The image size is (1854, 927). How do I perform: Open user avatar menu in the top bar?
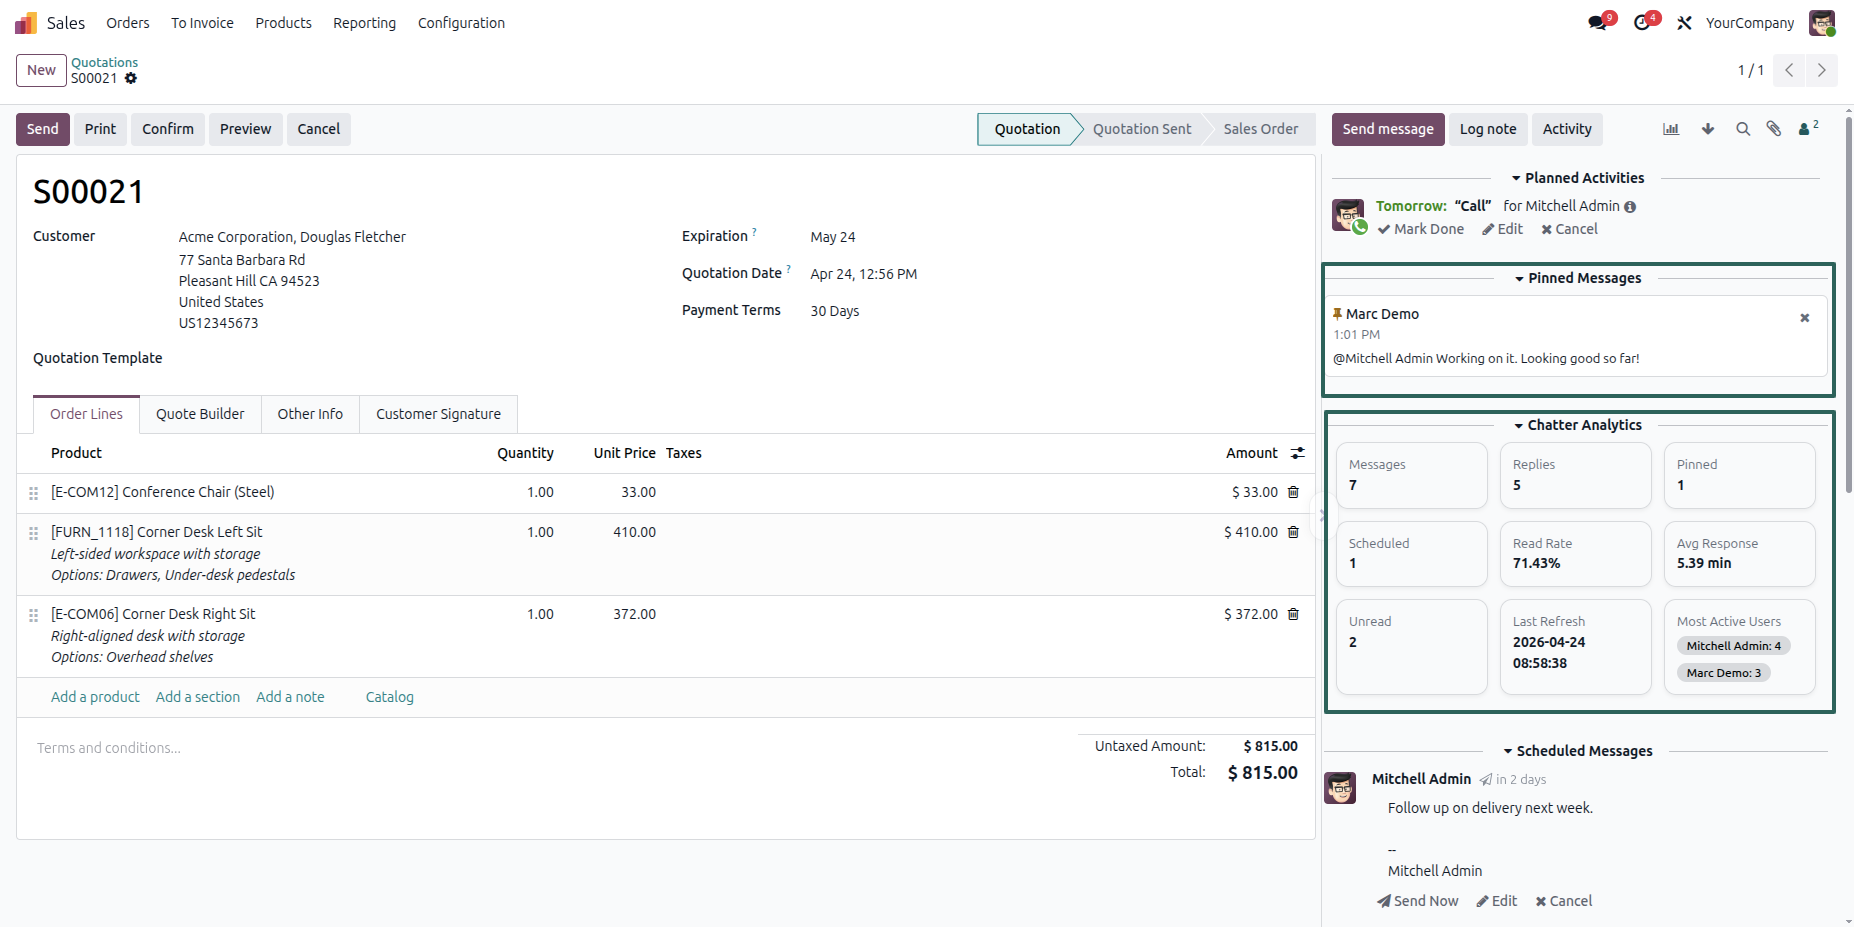pyautogui.click(x=1822, y=23)
